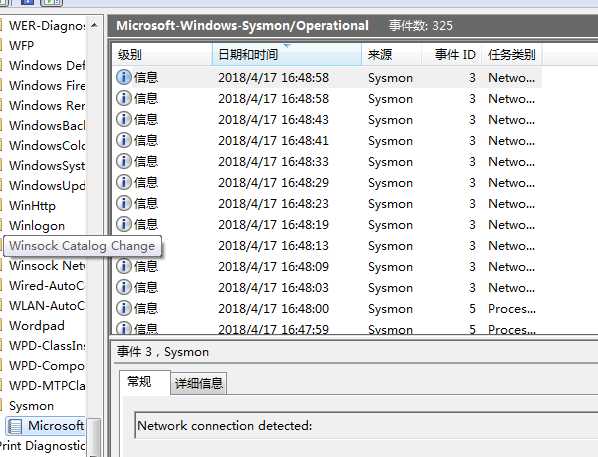Viewport: 598px width, 457px height.
Task: Select Windows Defender tree node
Action: pyautogui.click(x=47, y=65)
